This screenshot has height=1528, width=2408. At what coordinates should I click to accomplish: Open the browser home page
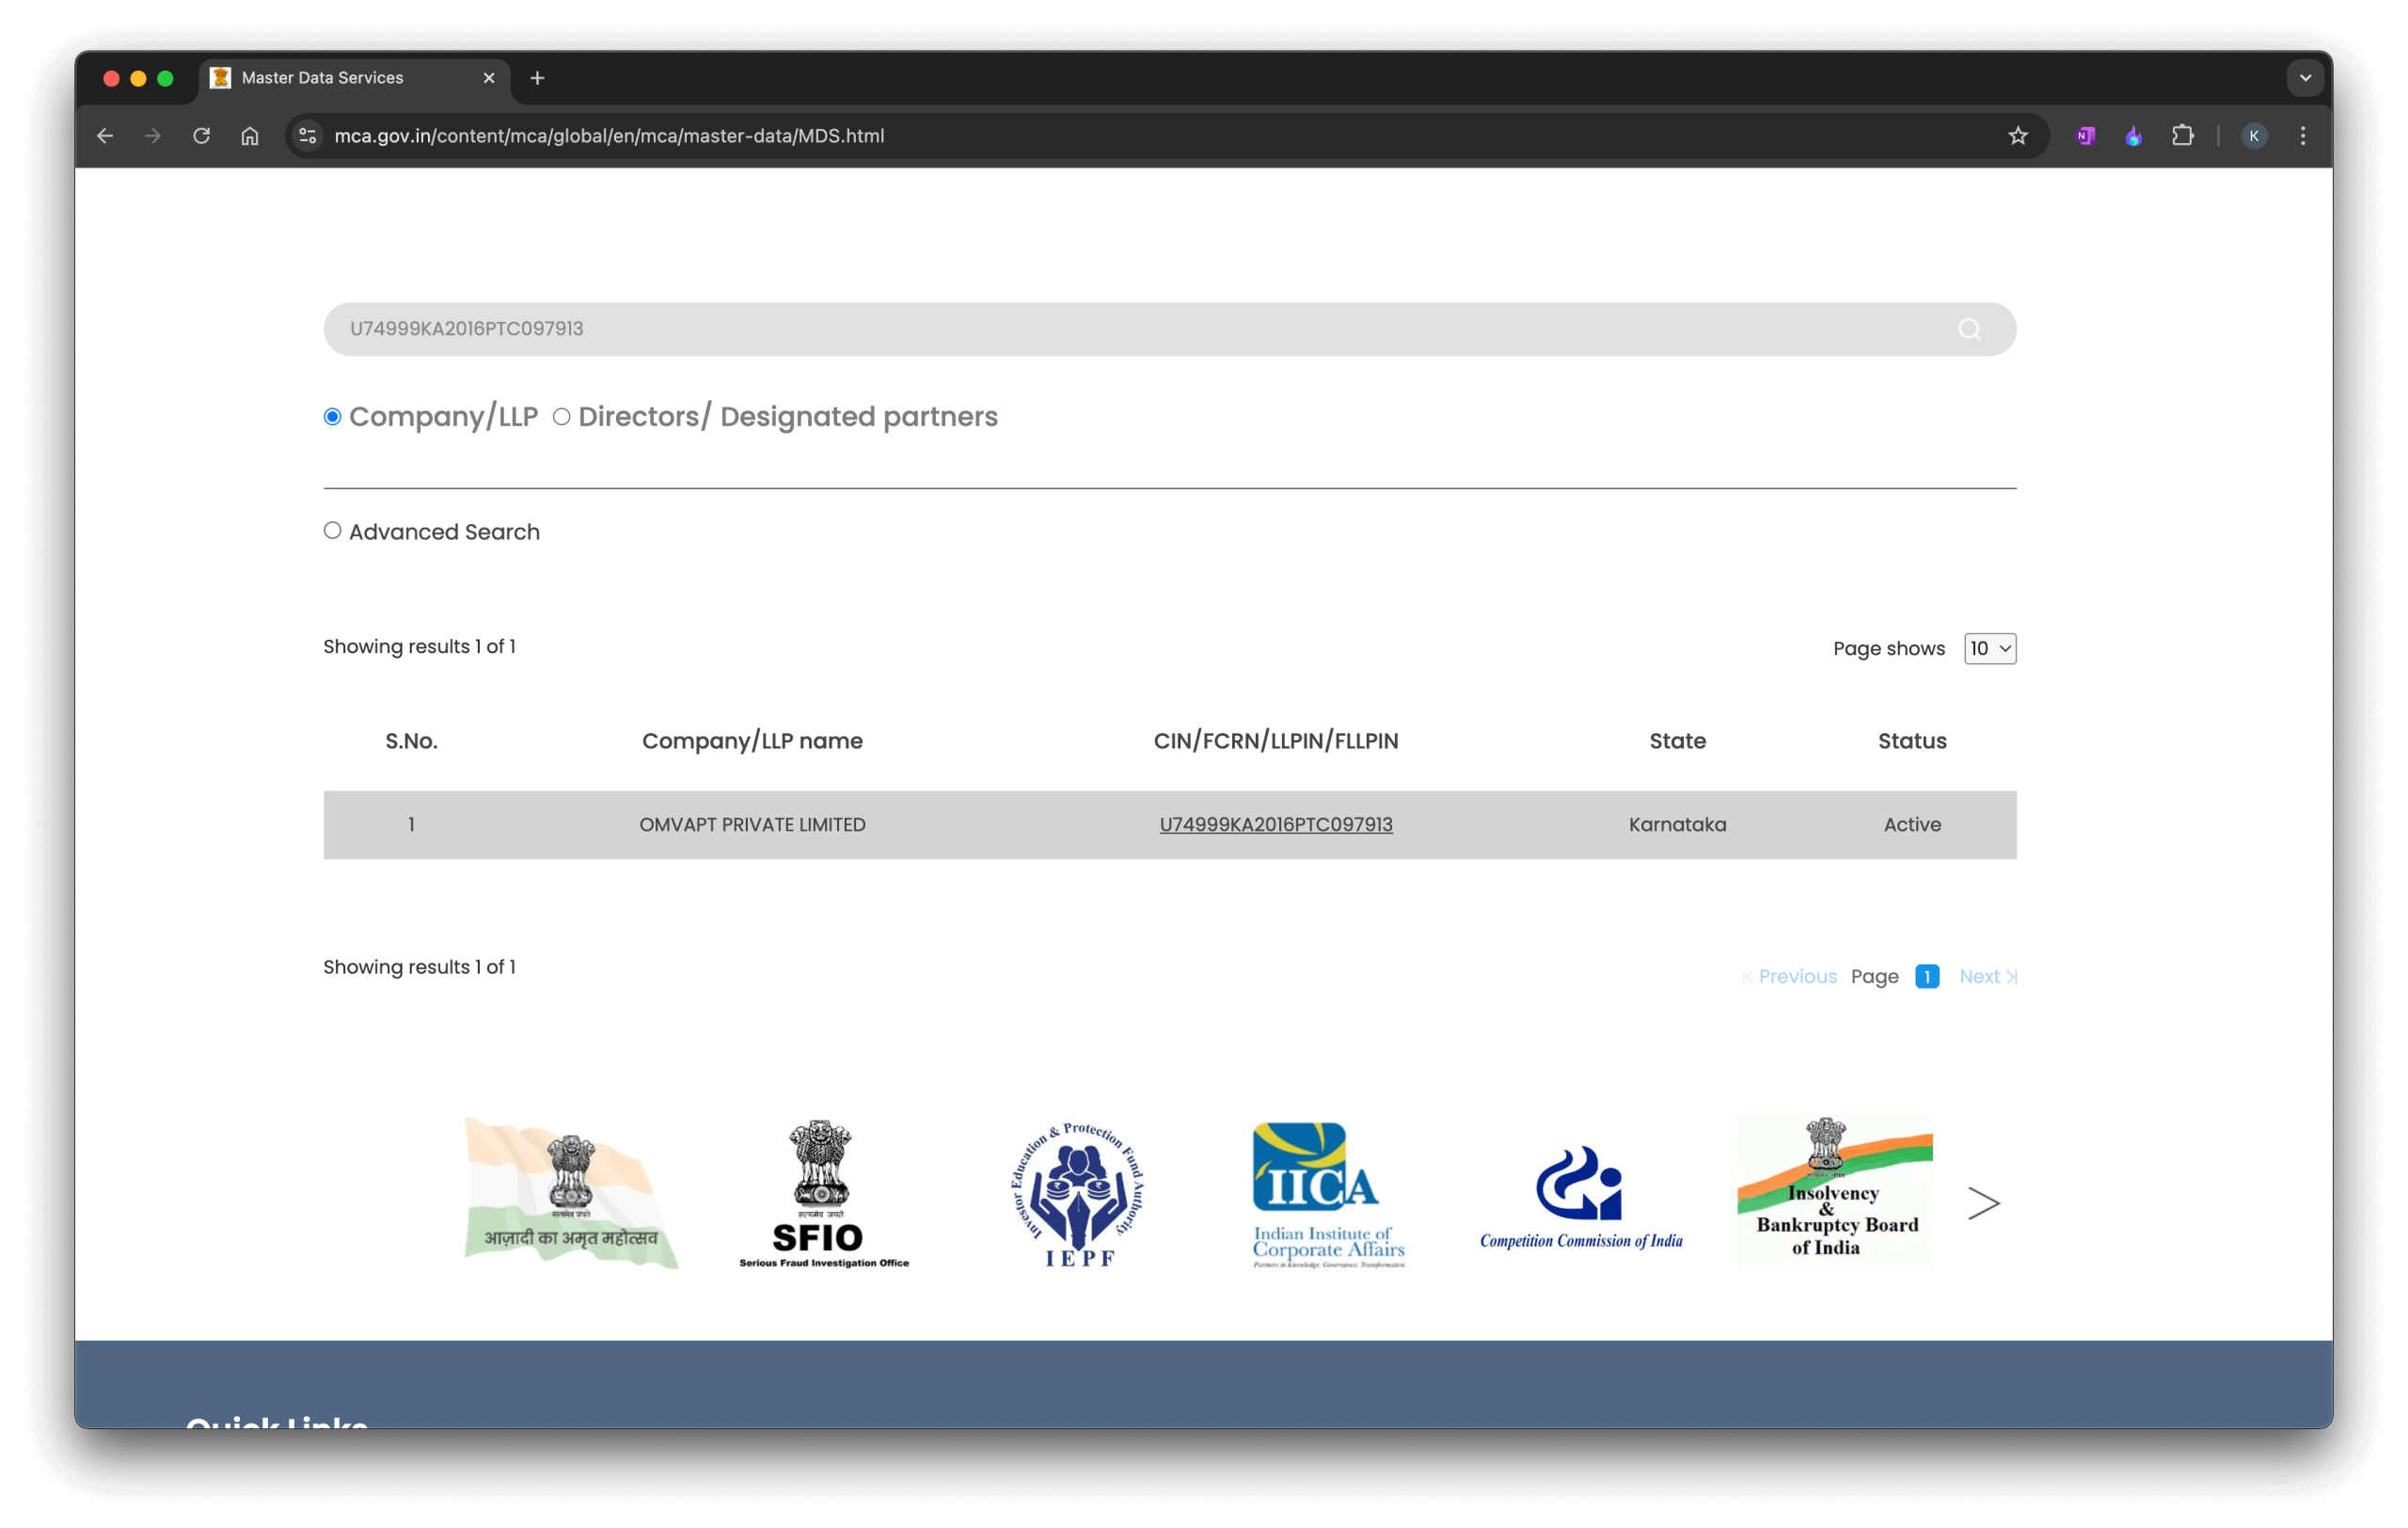click(x=250, y=136)
